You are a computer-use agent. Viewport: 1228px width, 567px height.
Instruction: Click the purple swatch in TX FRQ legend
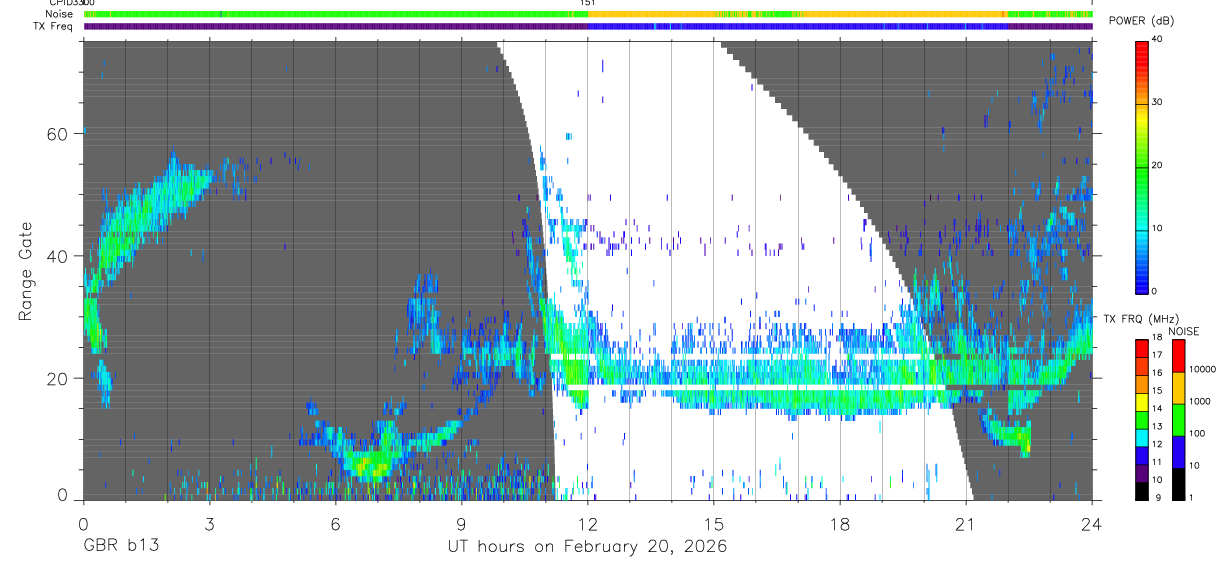point(1141,474)
